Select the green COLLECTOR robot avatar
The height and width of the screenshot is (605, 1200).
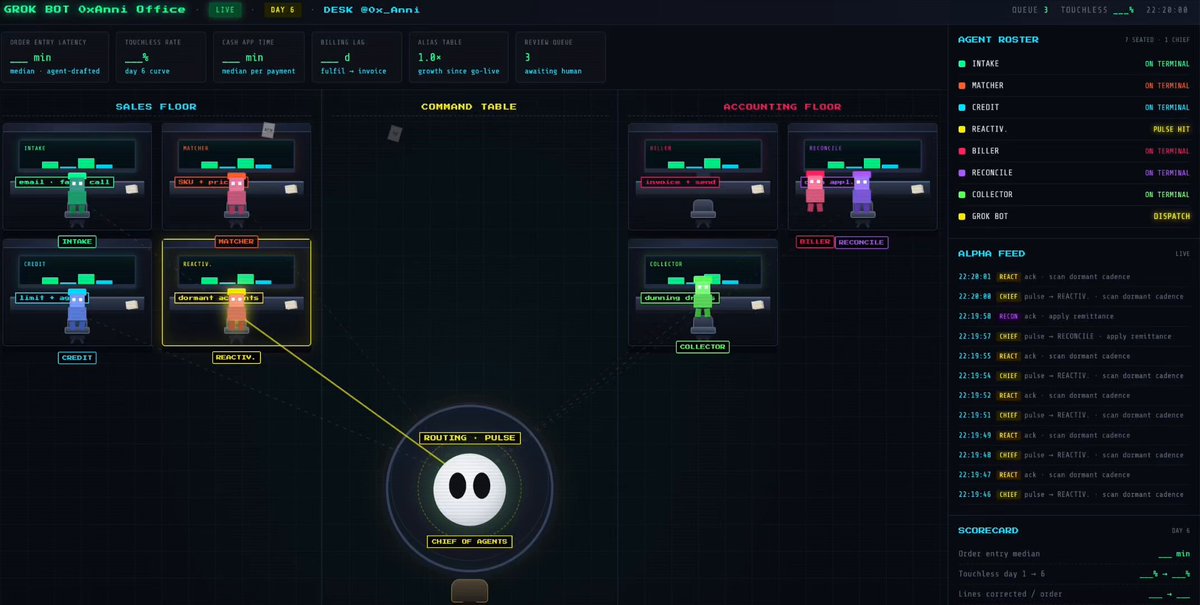point(703,297)
